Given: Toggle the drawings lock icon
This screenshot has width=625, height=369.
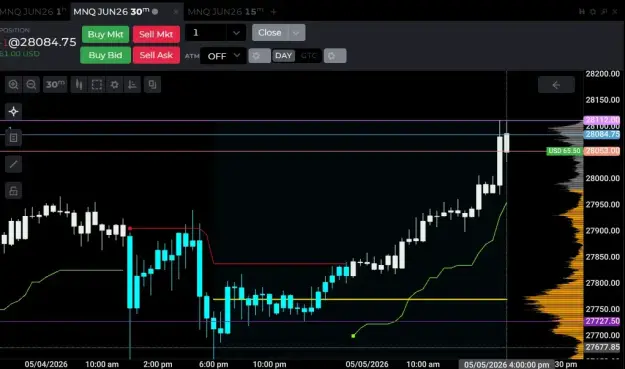Looking at the screenshot, I should point(14,190).
